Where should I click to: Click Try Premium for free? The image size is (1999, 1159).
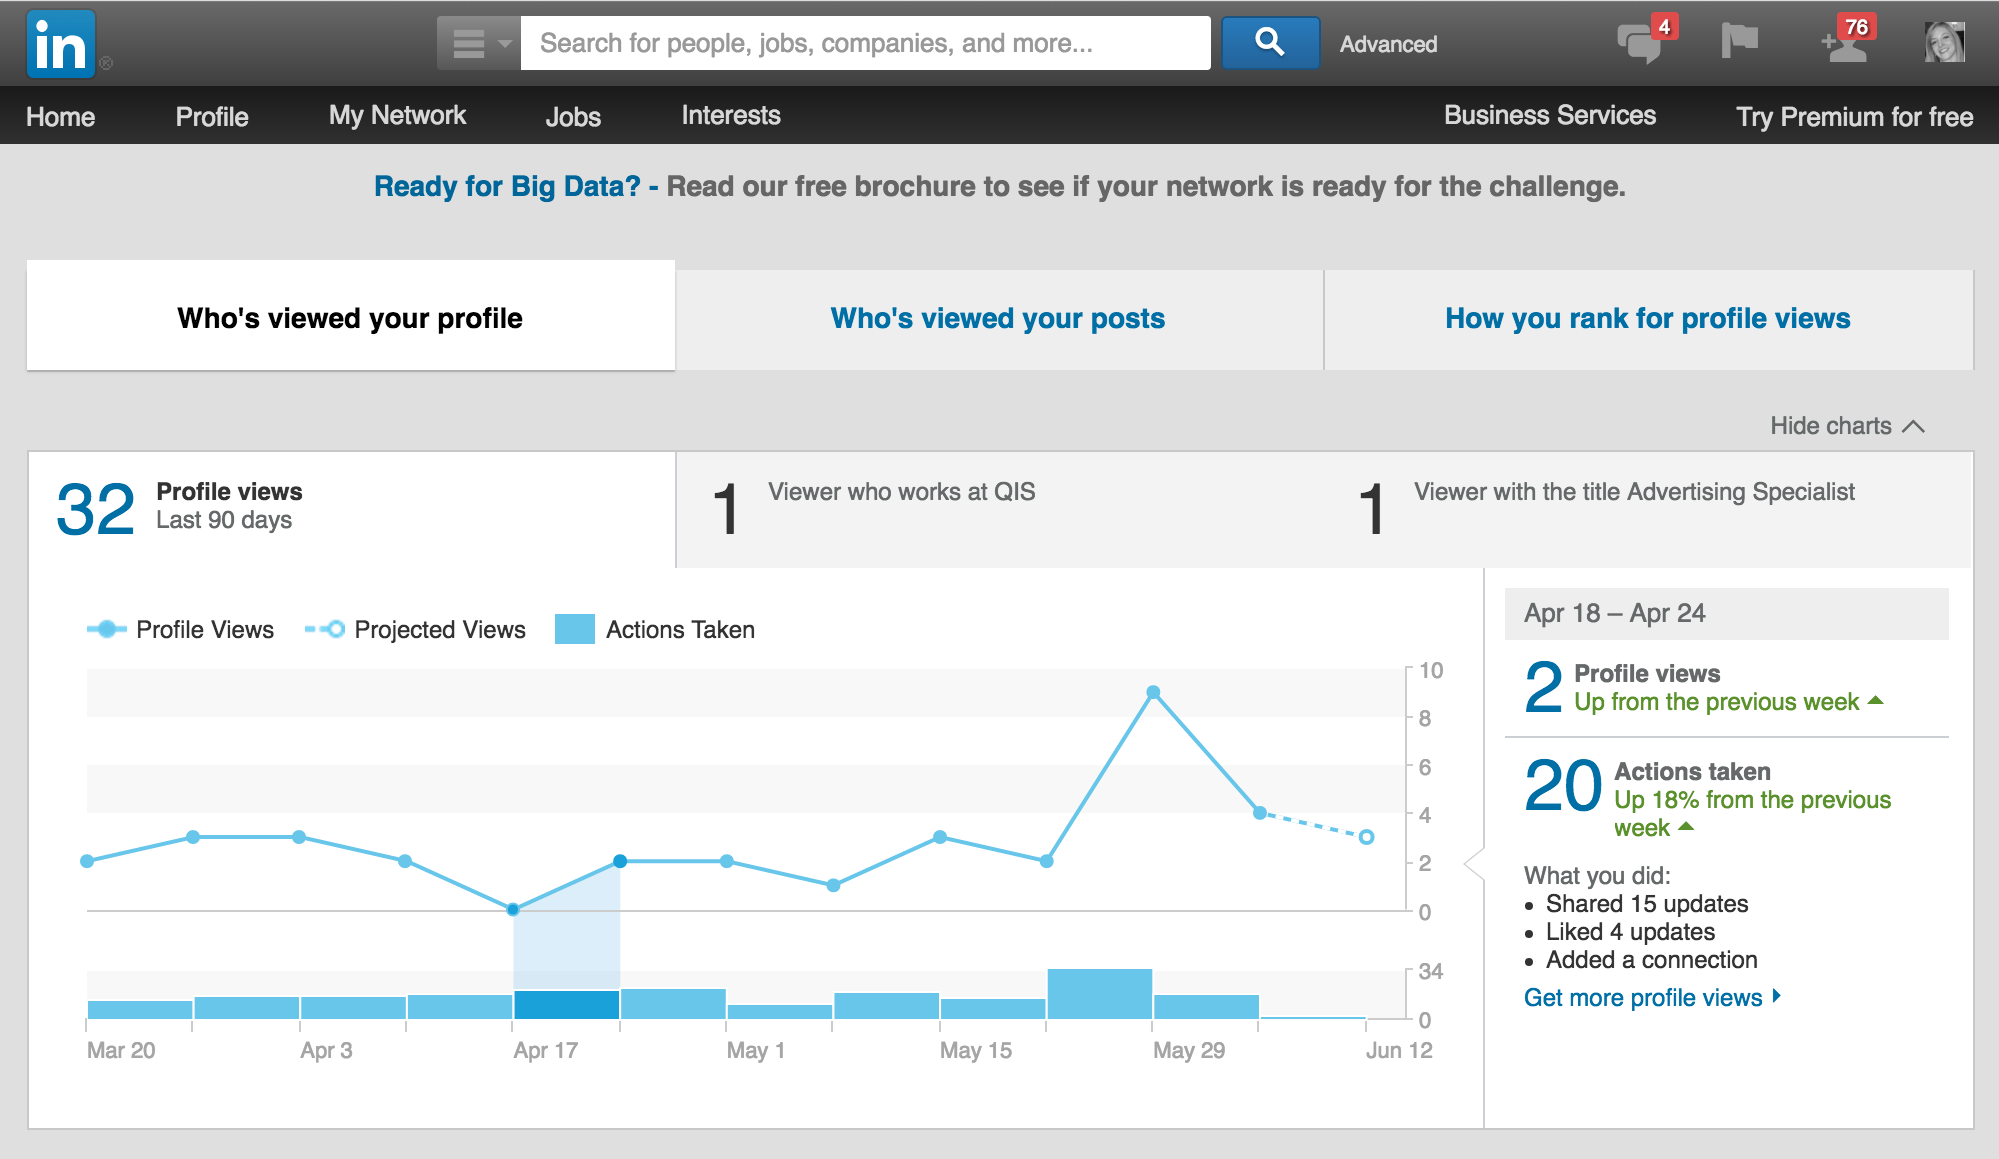pos(1854,117)
